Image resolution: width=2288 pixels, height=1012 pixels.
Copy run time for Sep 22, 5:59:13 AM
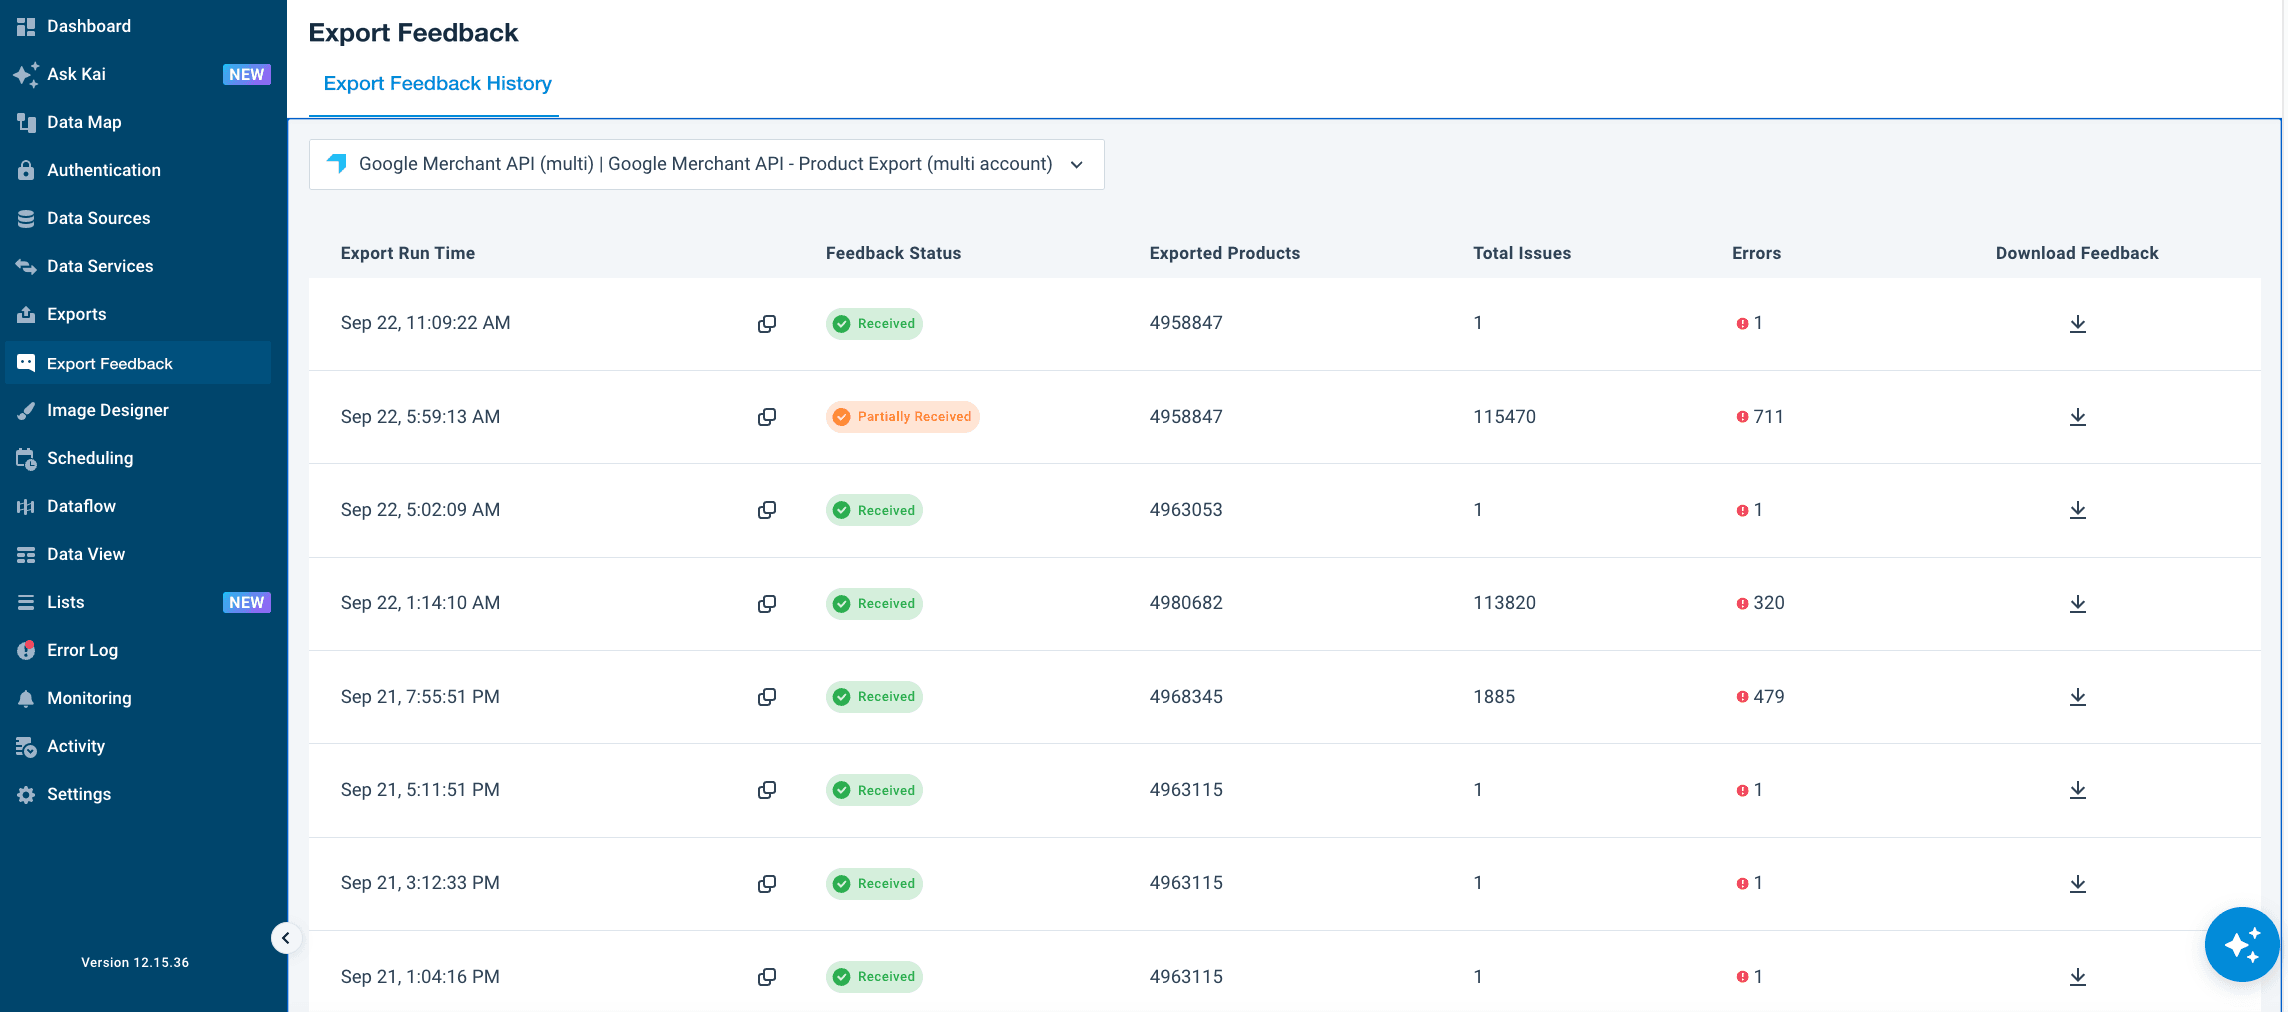767,417
